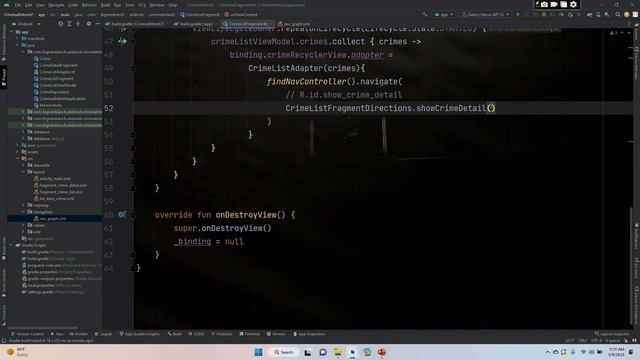The height and width of the screenshot is (360, 640).
Task: Open PowerPoint from the taskbar
Action: tap(382, 352)
